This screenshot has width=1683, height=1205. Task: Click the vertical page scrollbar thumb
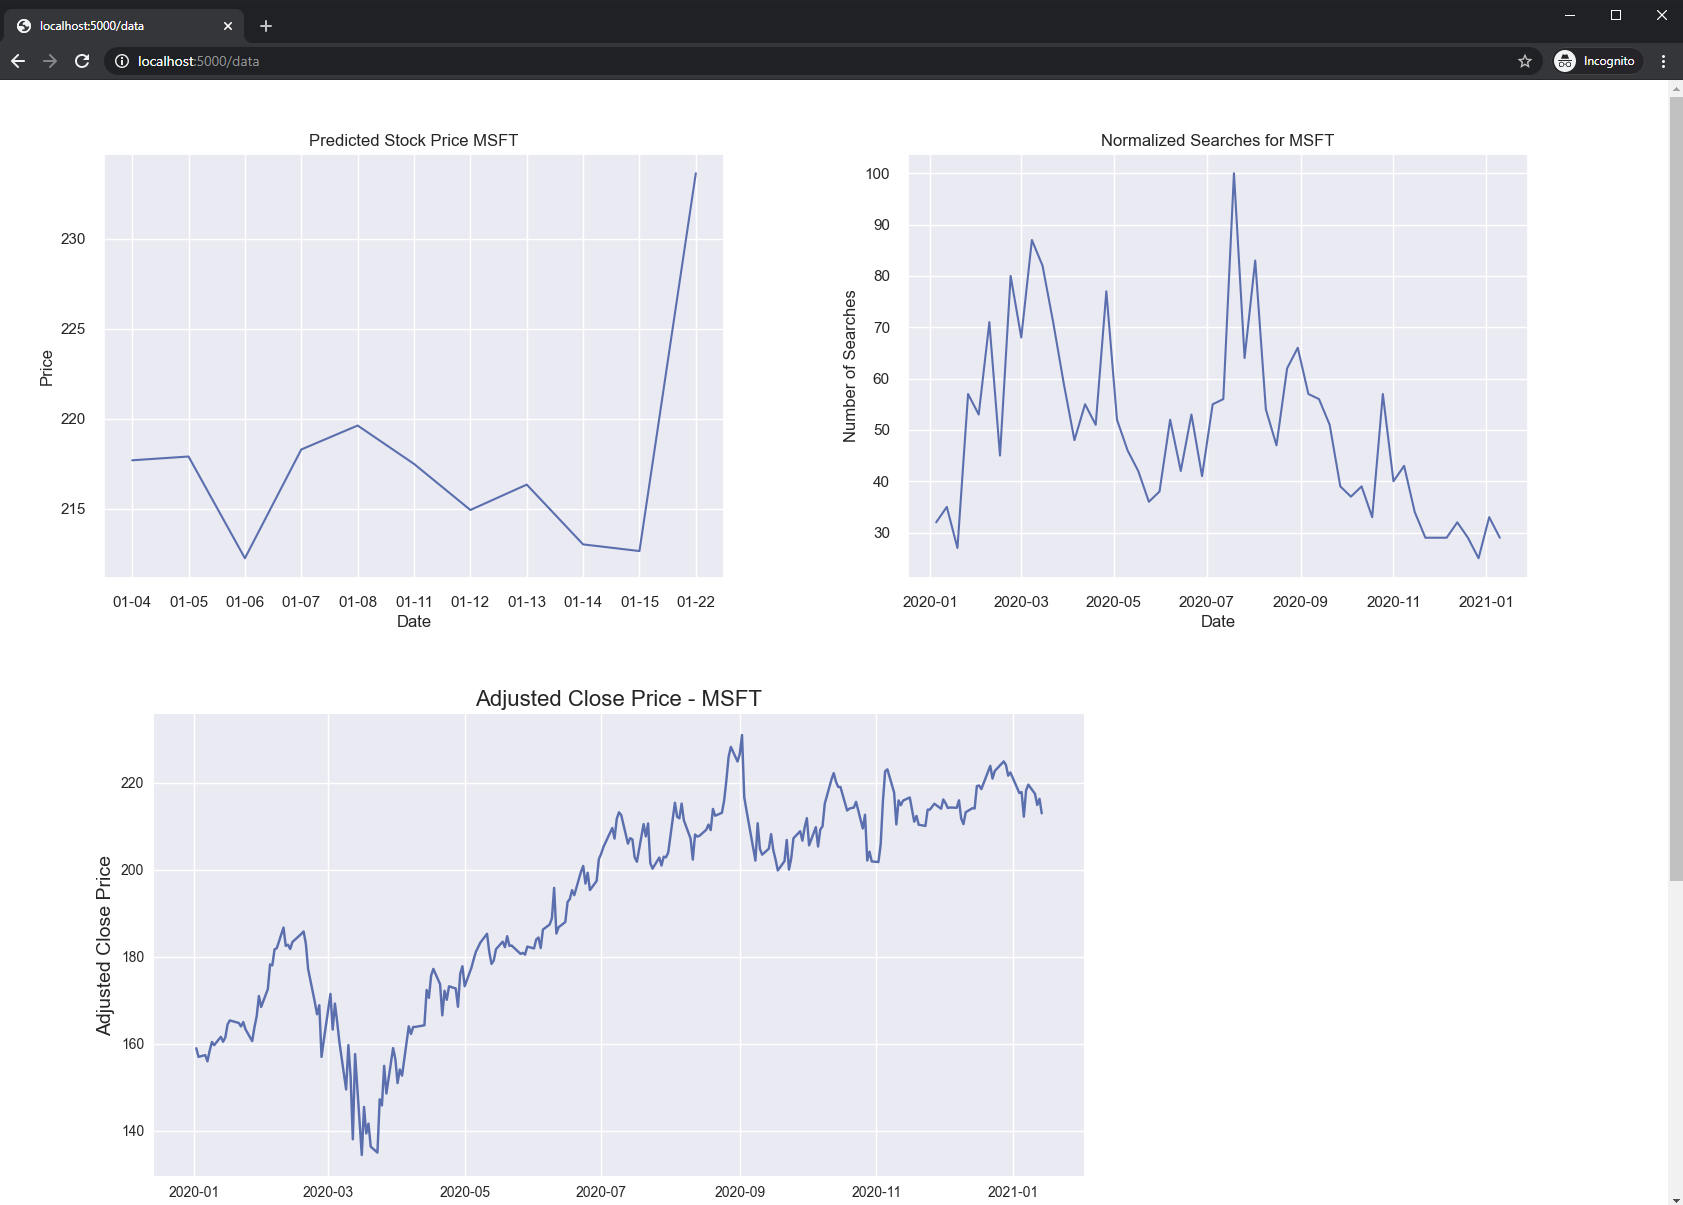[x=1676, y=489]
